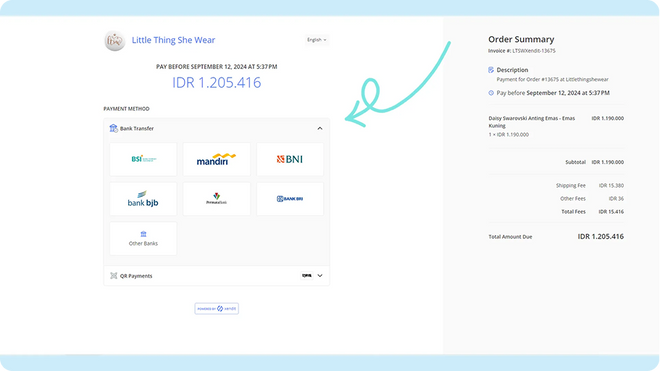Click the Description document icon
Image resolution: width=660 pixels, height=371 pixels.
[491, 70]
